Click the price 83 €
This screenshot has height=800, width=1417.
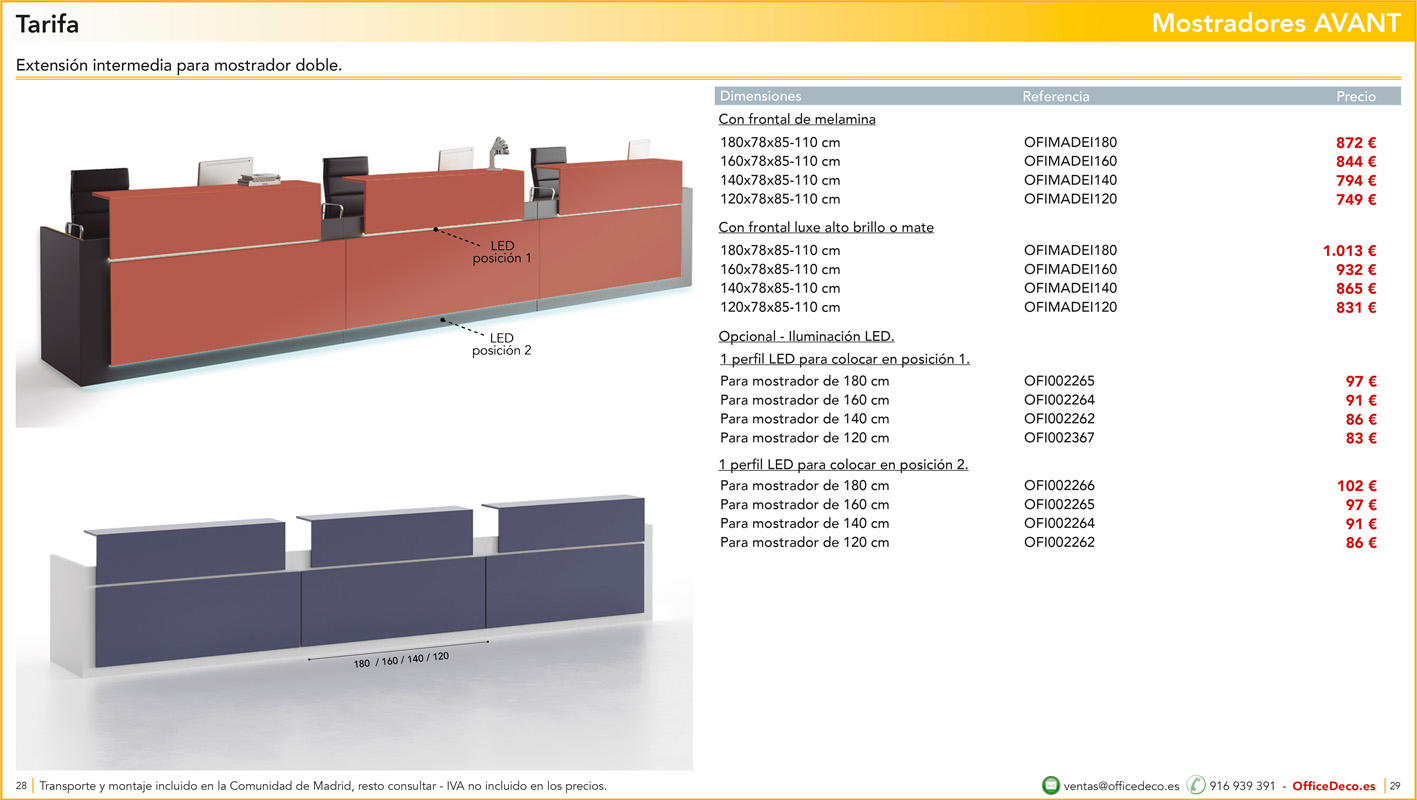1361,438
